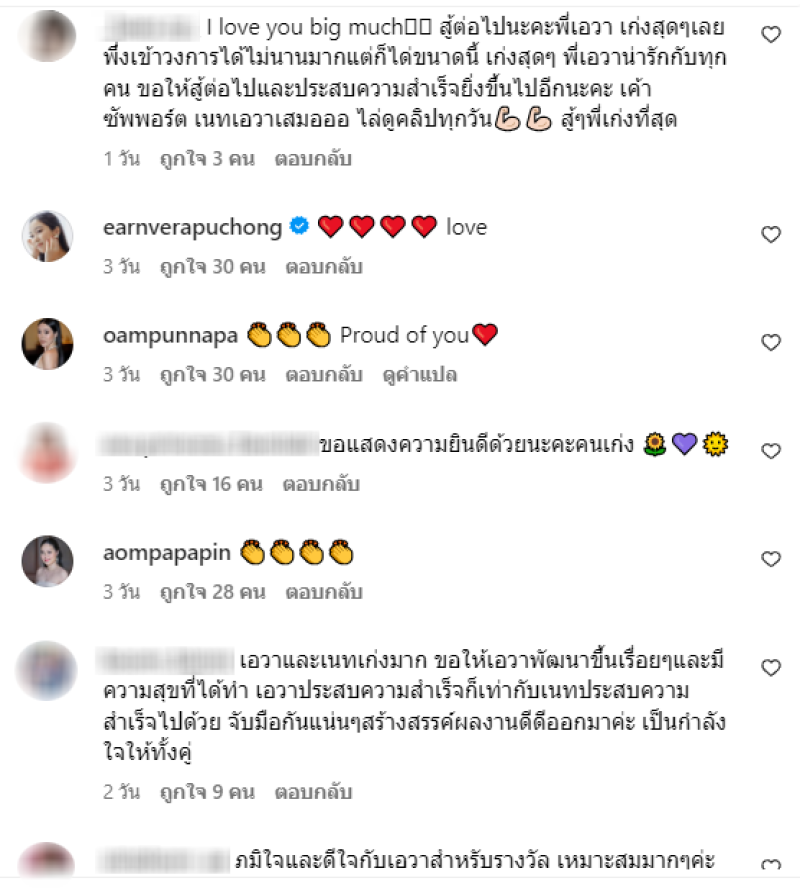Open earnverapuchong's profile picture
This screenshot has width=800, height=891.
48,236
